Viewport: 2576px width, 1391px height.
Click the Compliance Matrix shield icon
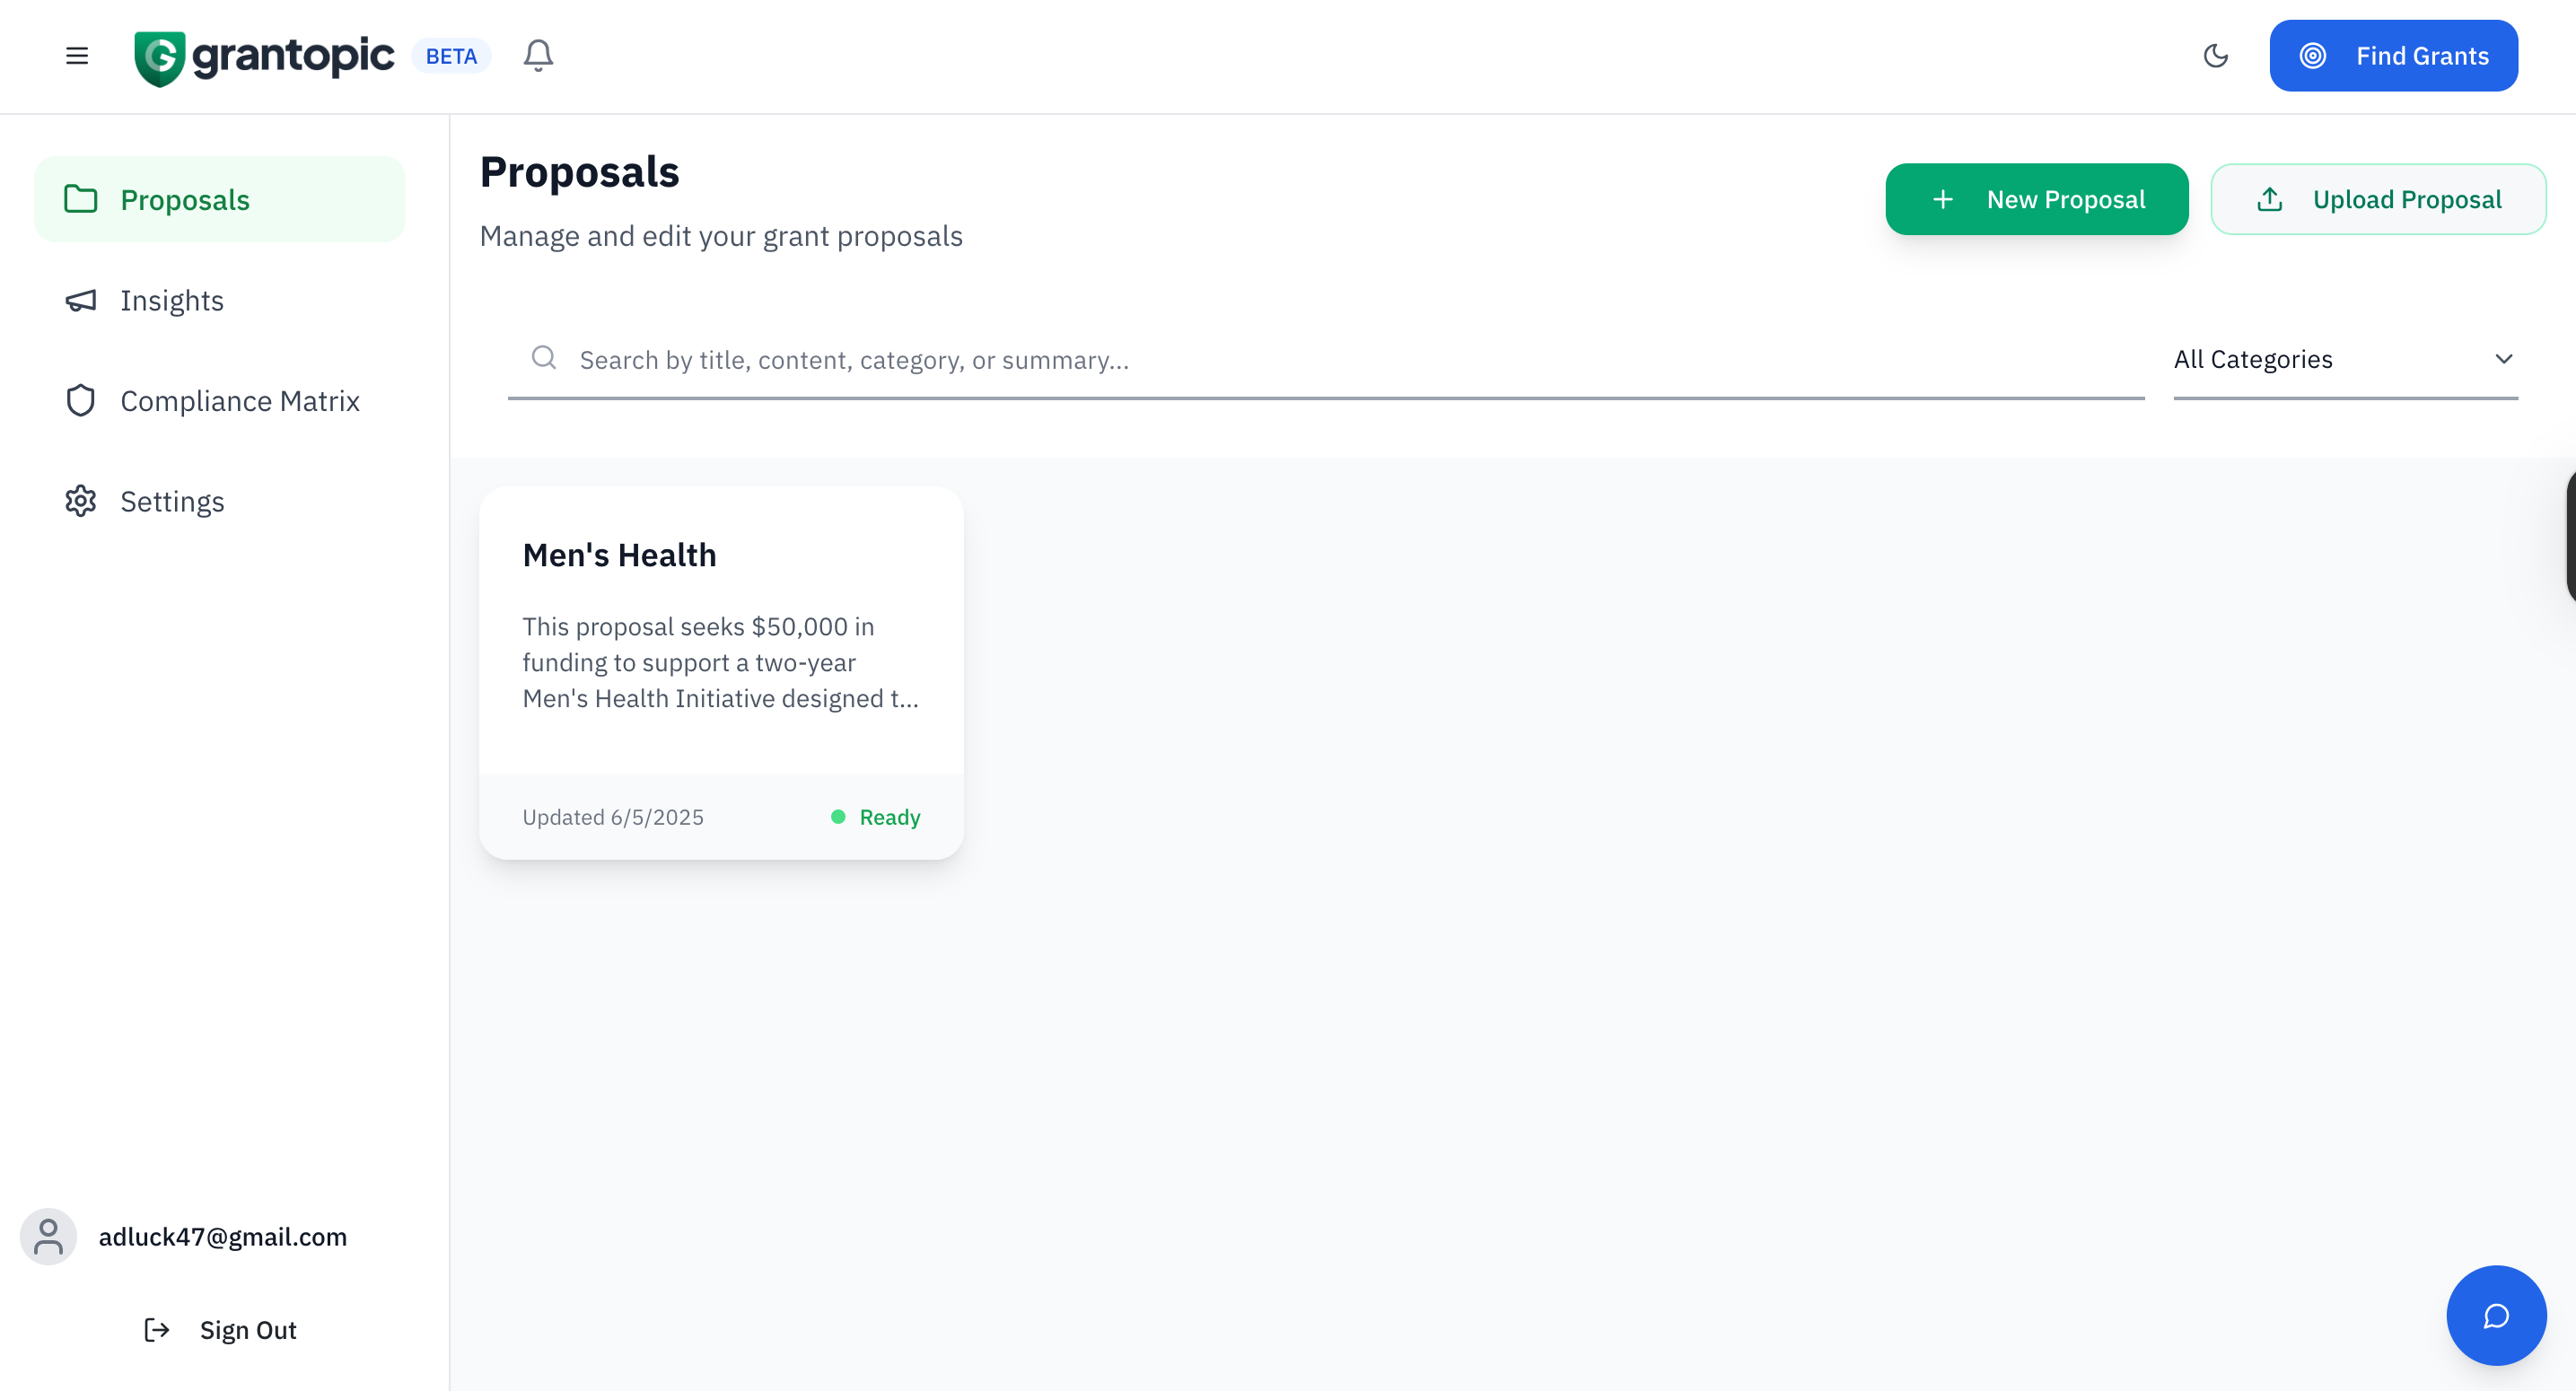point(81,401)
